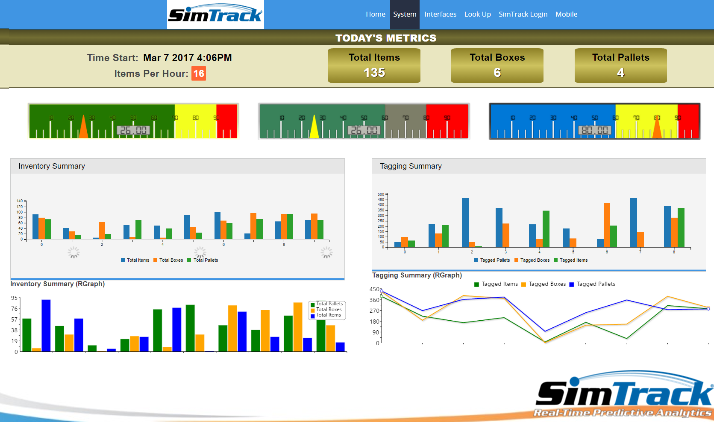The image size is (714, 422).
Task: Open the Look Up menu
Action: coord(478,15)
